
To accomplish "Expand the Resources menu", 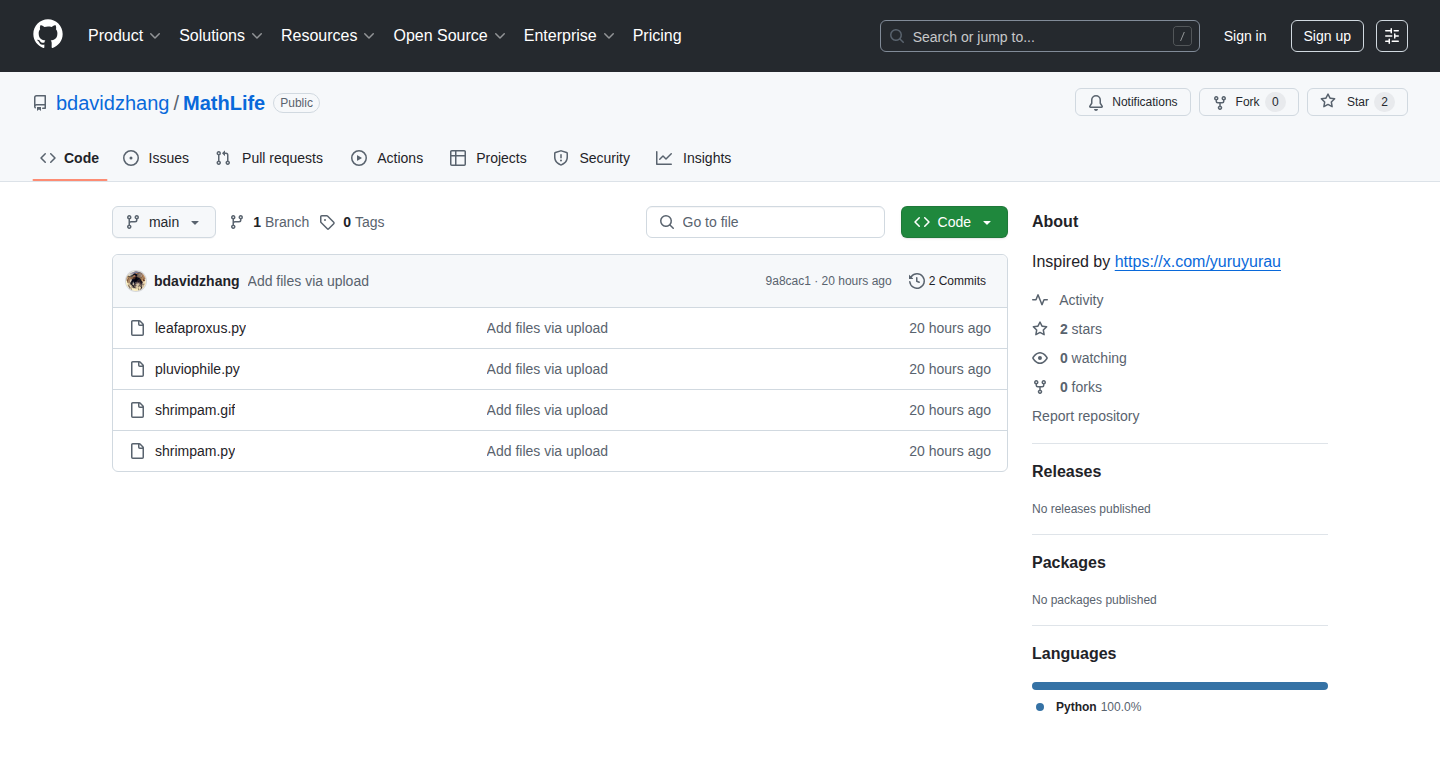I will coord(328,36).
